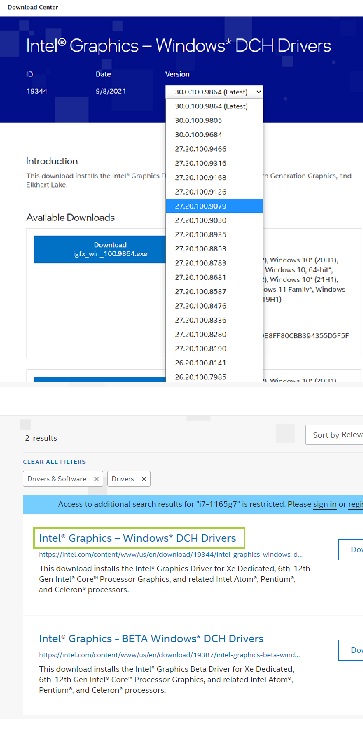Choose version 27.20.100.9168
The height and width of the screenshot is (731, 363).
(214, 178)
